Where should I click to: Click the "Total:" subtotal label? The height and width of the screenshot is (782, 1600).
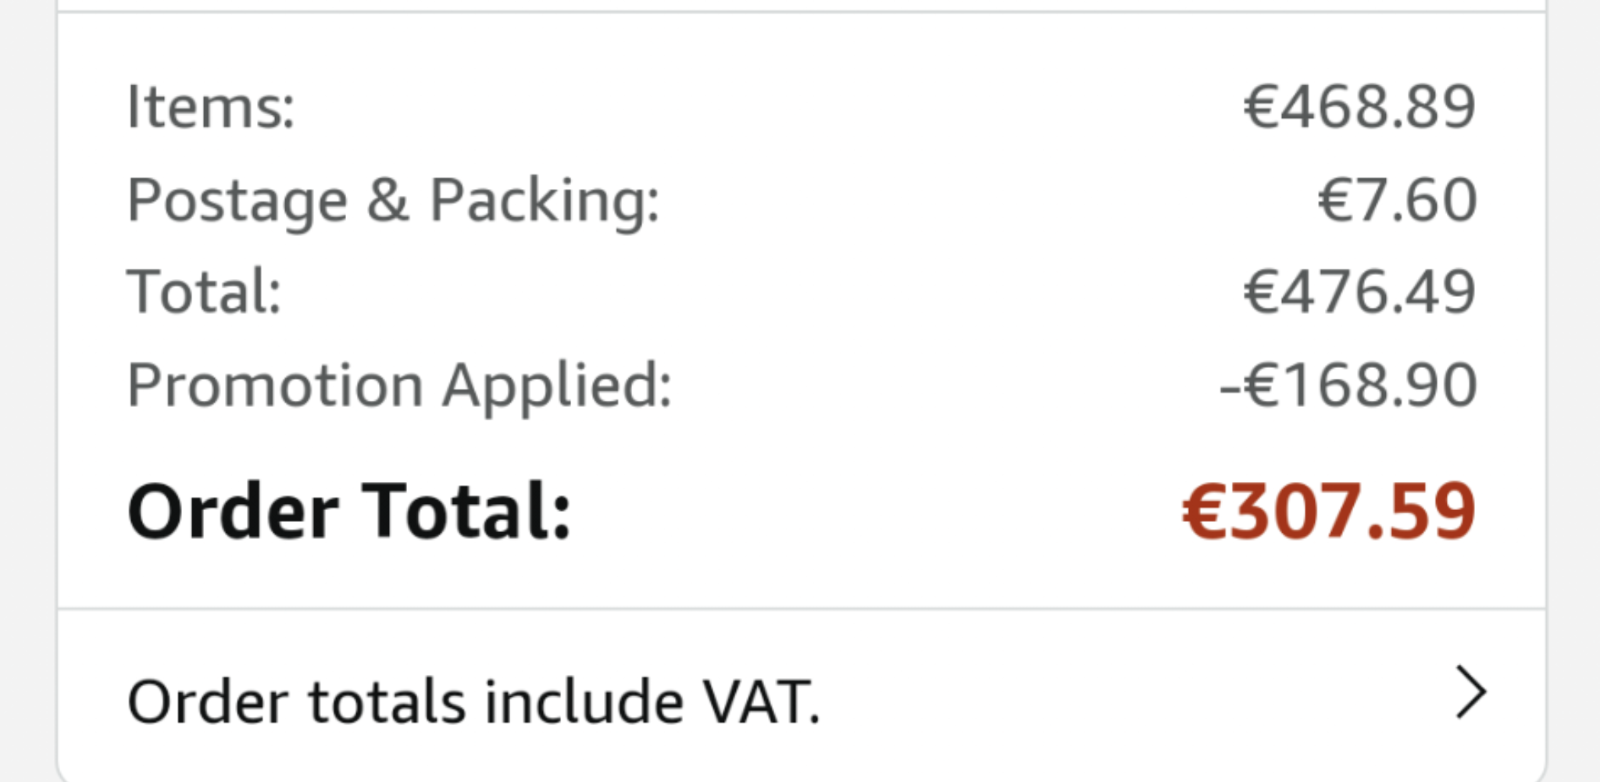(x=204, y=292)
